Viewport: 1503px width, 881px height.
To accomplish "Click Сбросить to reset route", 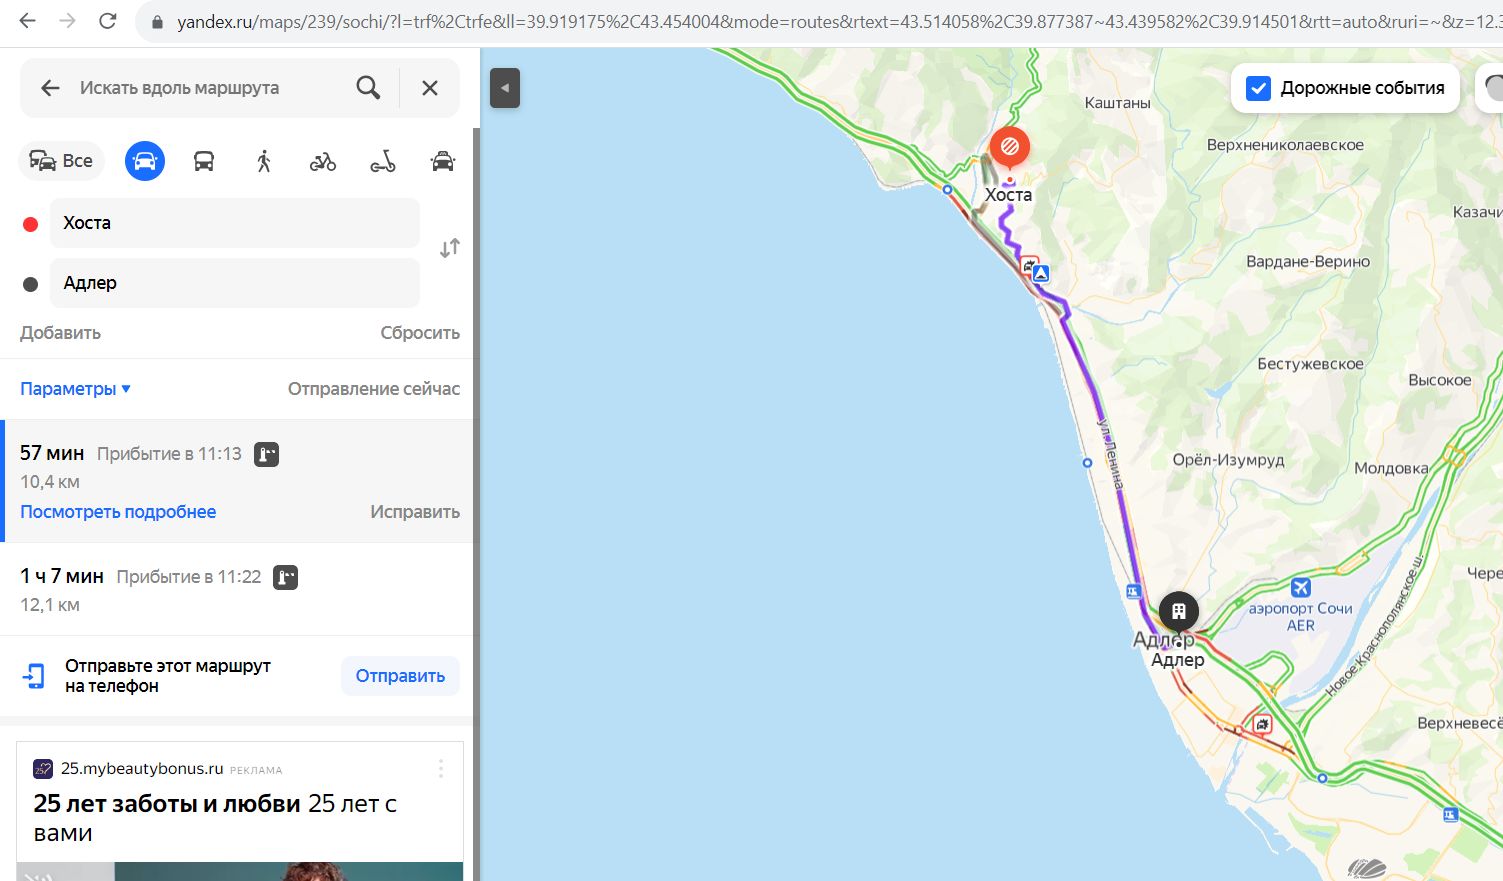I will click(x=419, y=333).
